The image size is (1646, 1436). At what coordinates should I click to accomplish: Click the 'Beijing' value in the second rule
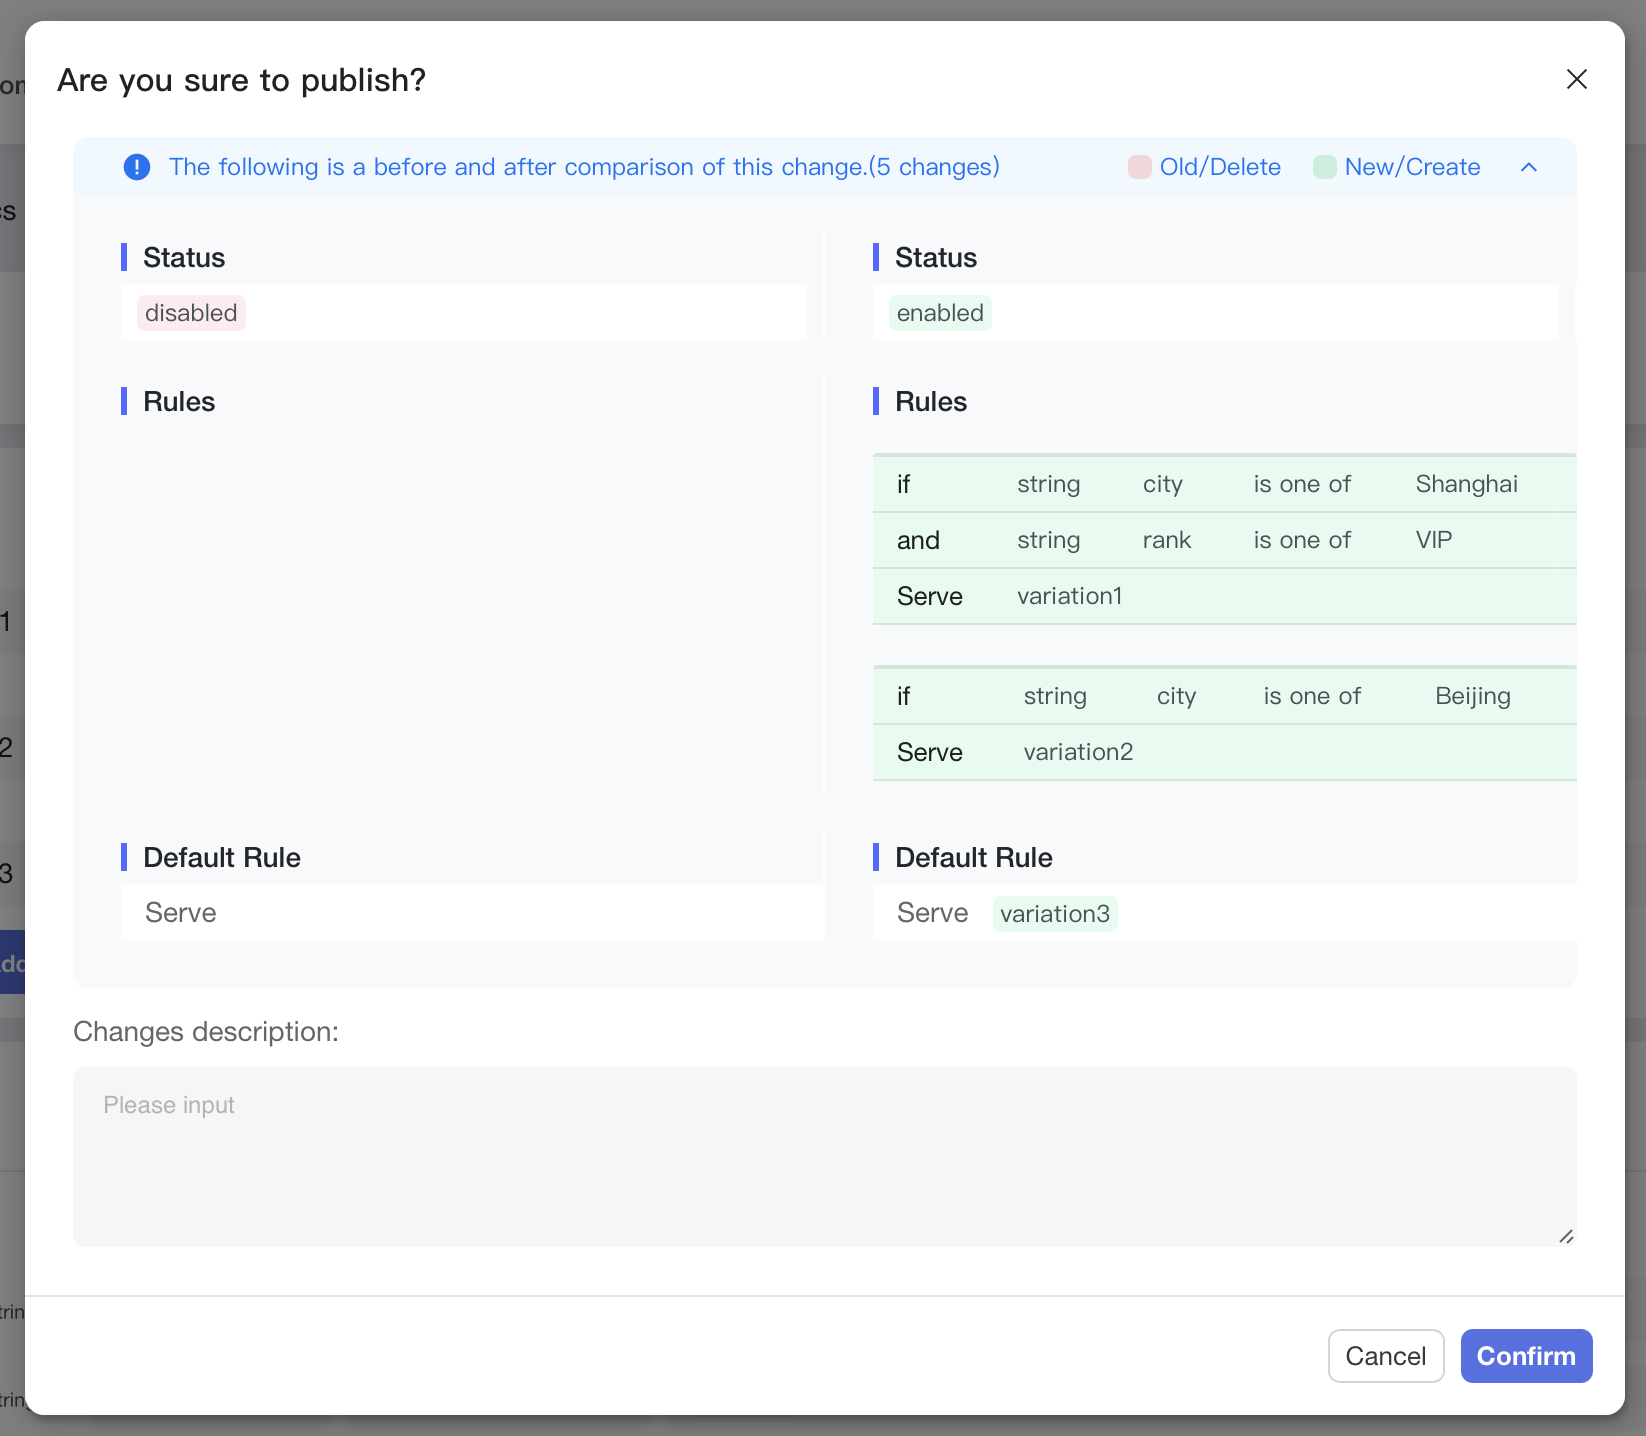[x=1472, y=696]
